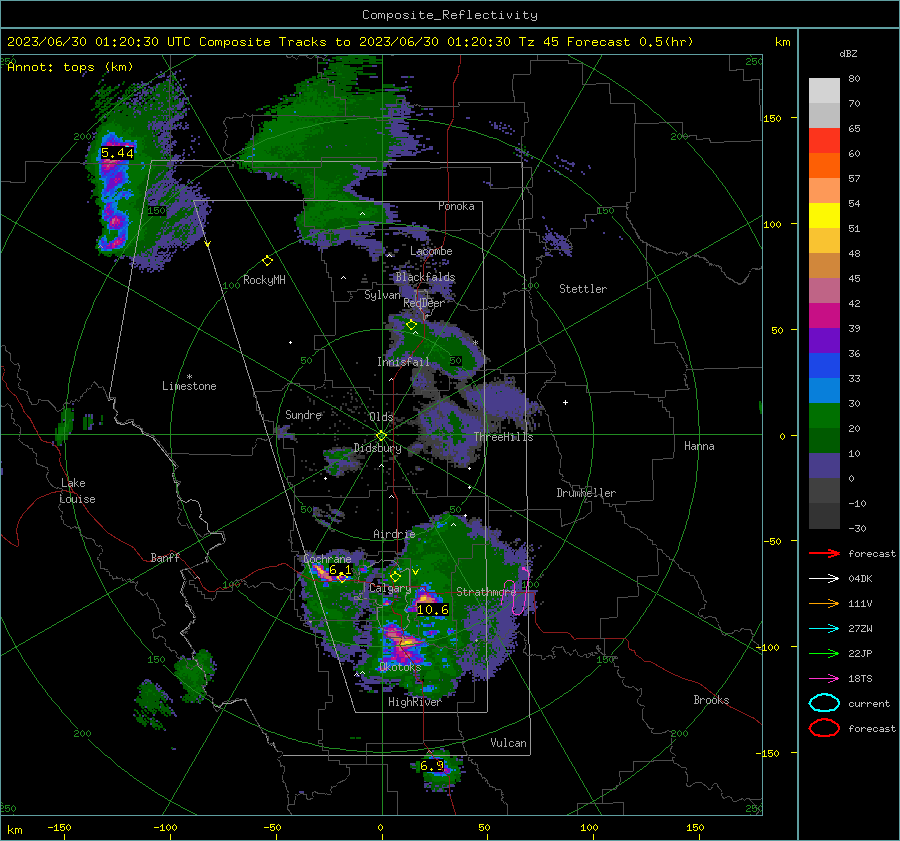
Task: Click the Strathmore city label
Action: (486, 592)
